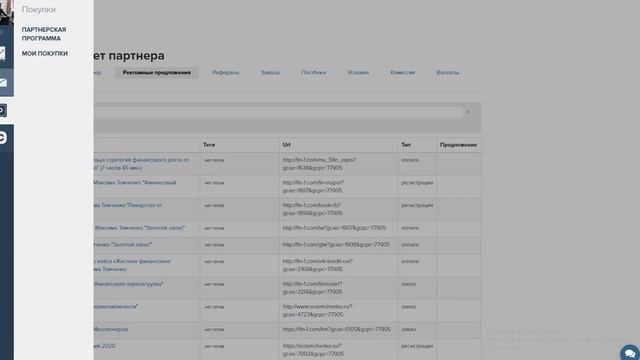Click URL containing gcao=1638

(319, 164)
